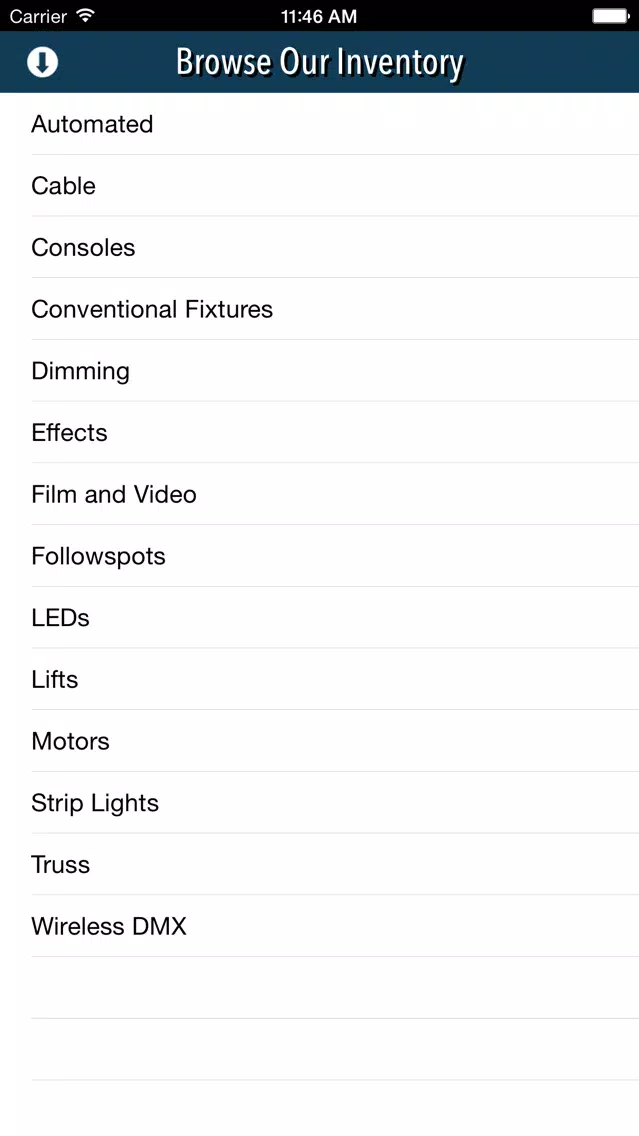
Task: Tap the Browse Our Inventory title
Action: point(320,62)
